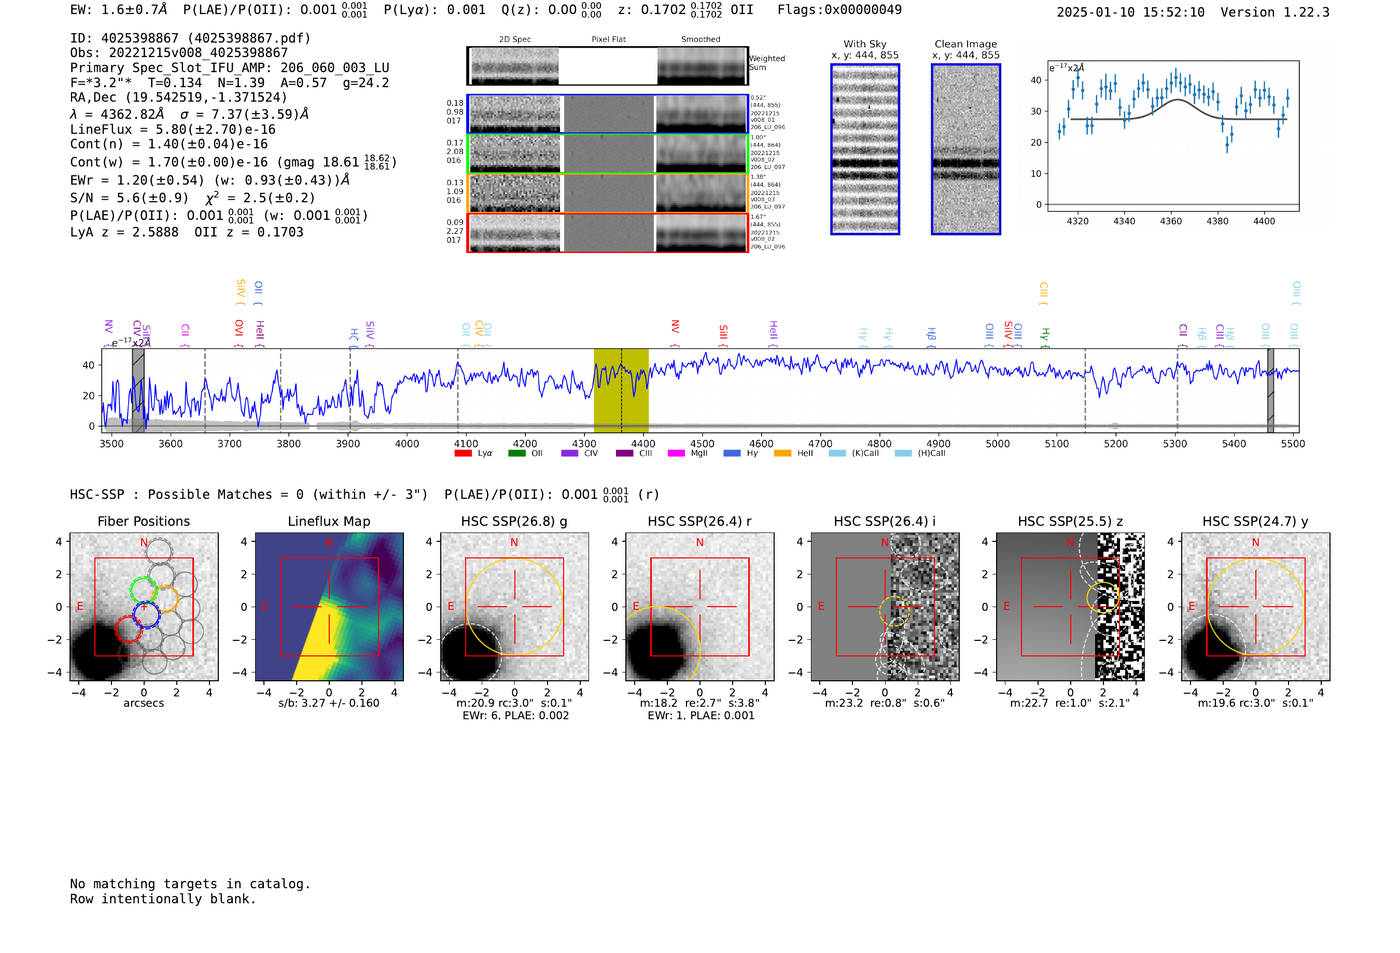Open the HSC SSP(26.4) r cutout

(x=699, y=607)
